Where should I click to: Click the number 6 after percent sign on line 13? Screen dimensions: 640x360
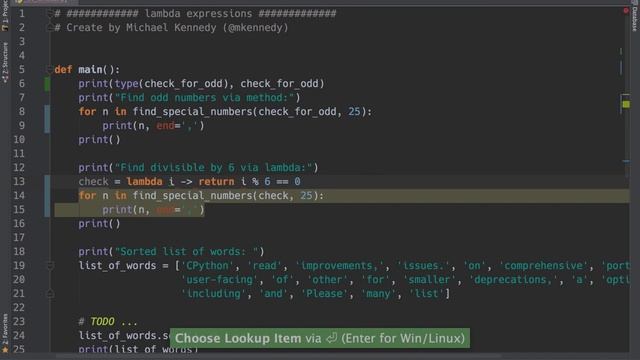[267, 182]
